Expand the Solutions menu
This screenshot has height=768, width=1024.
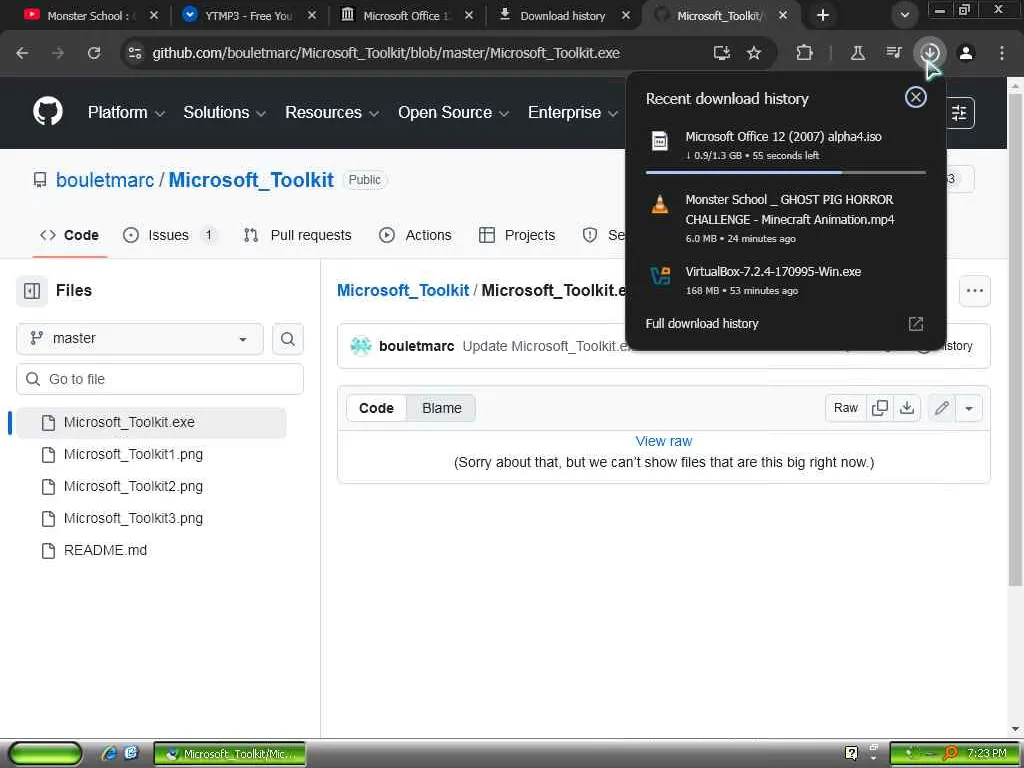225,112
